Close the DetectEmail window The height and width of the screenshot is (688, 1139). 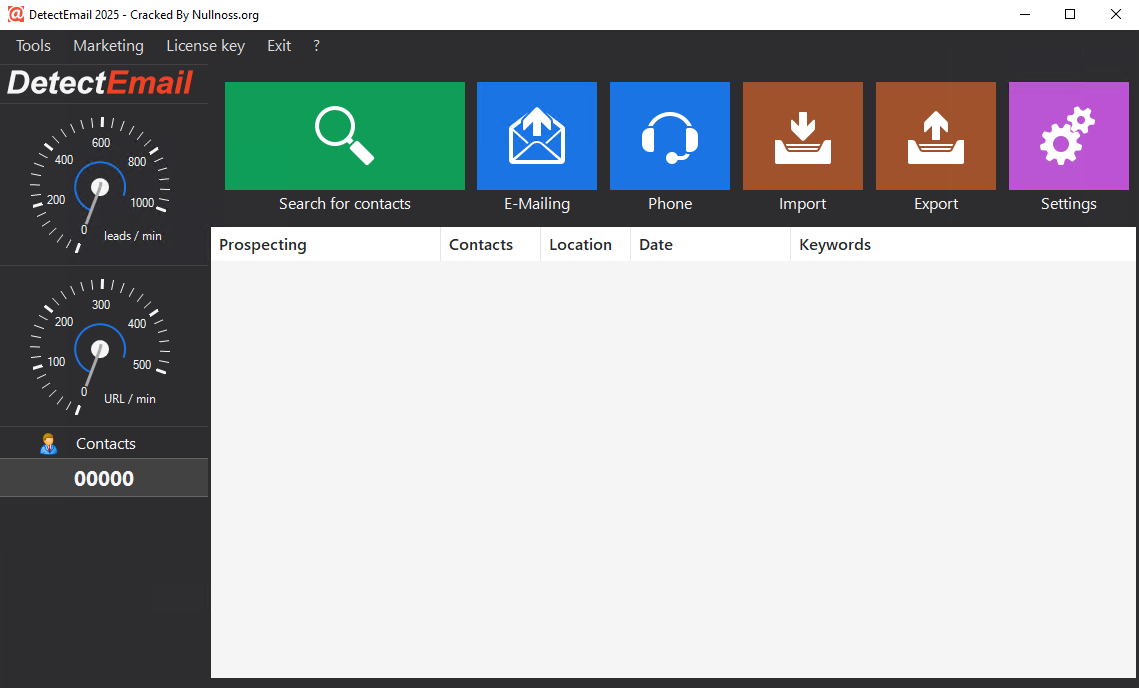[x=1116, y=15]
